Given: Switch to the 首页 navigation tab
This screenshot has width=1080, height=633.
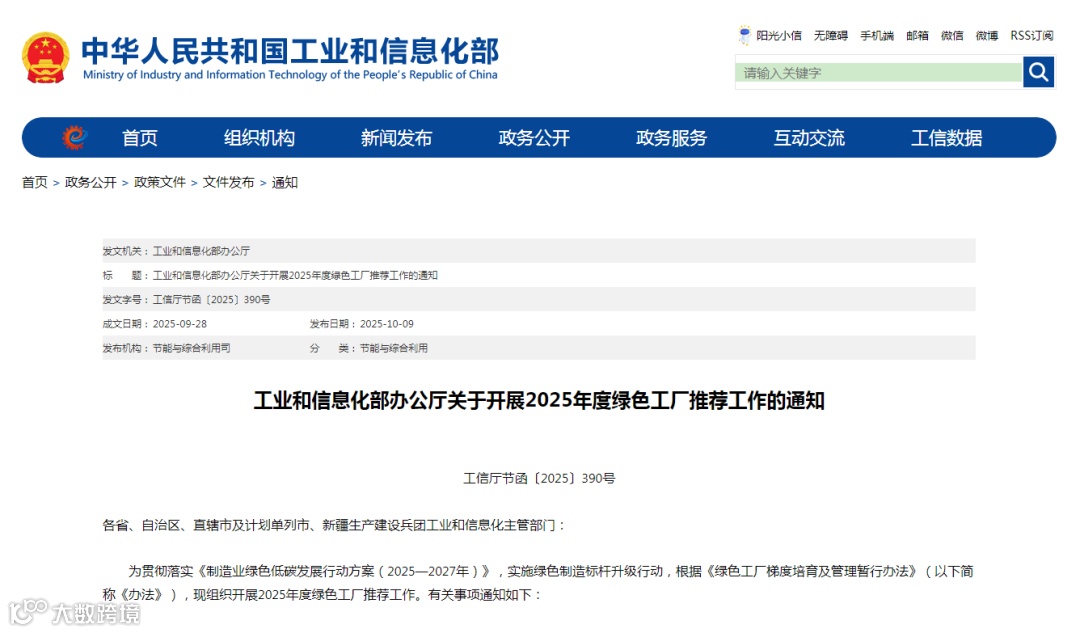Looking at the screenshot, I should [x=139, y=138].
